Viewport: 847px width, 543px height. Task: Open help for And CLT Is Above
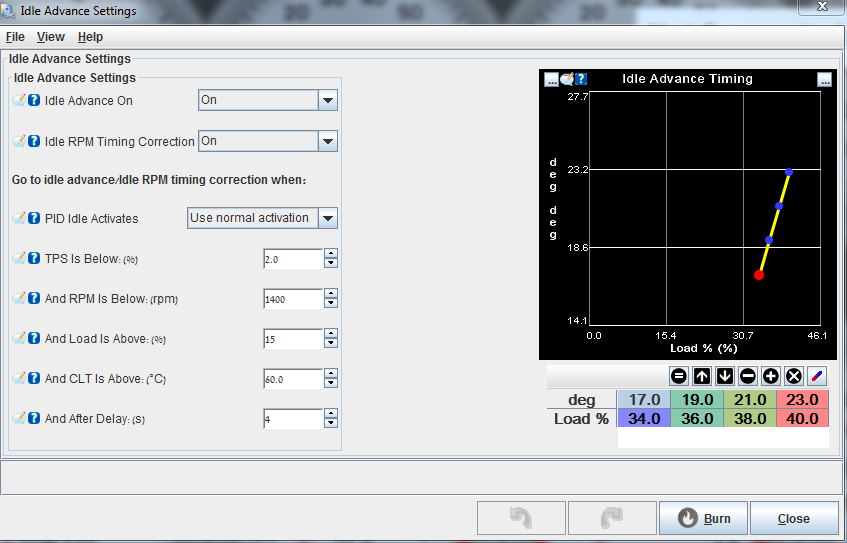33,378
